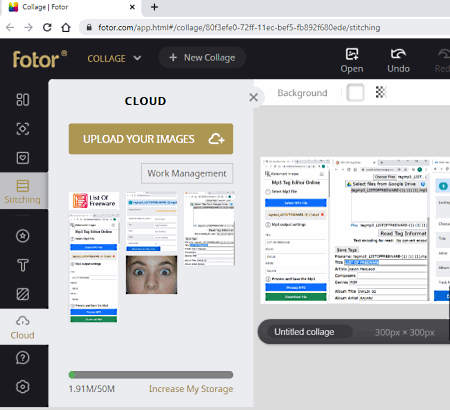This screenshot has width=450, height=410.
Task: Click browser back arrow
Action: pyautogui.click(x=10, y=27)
